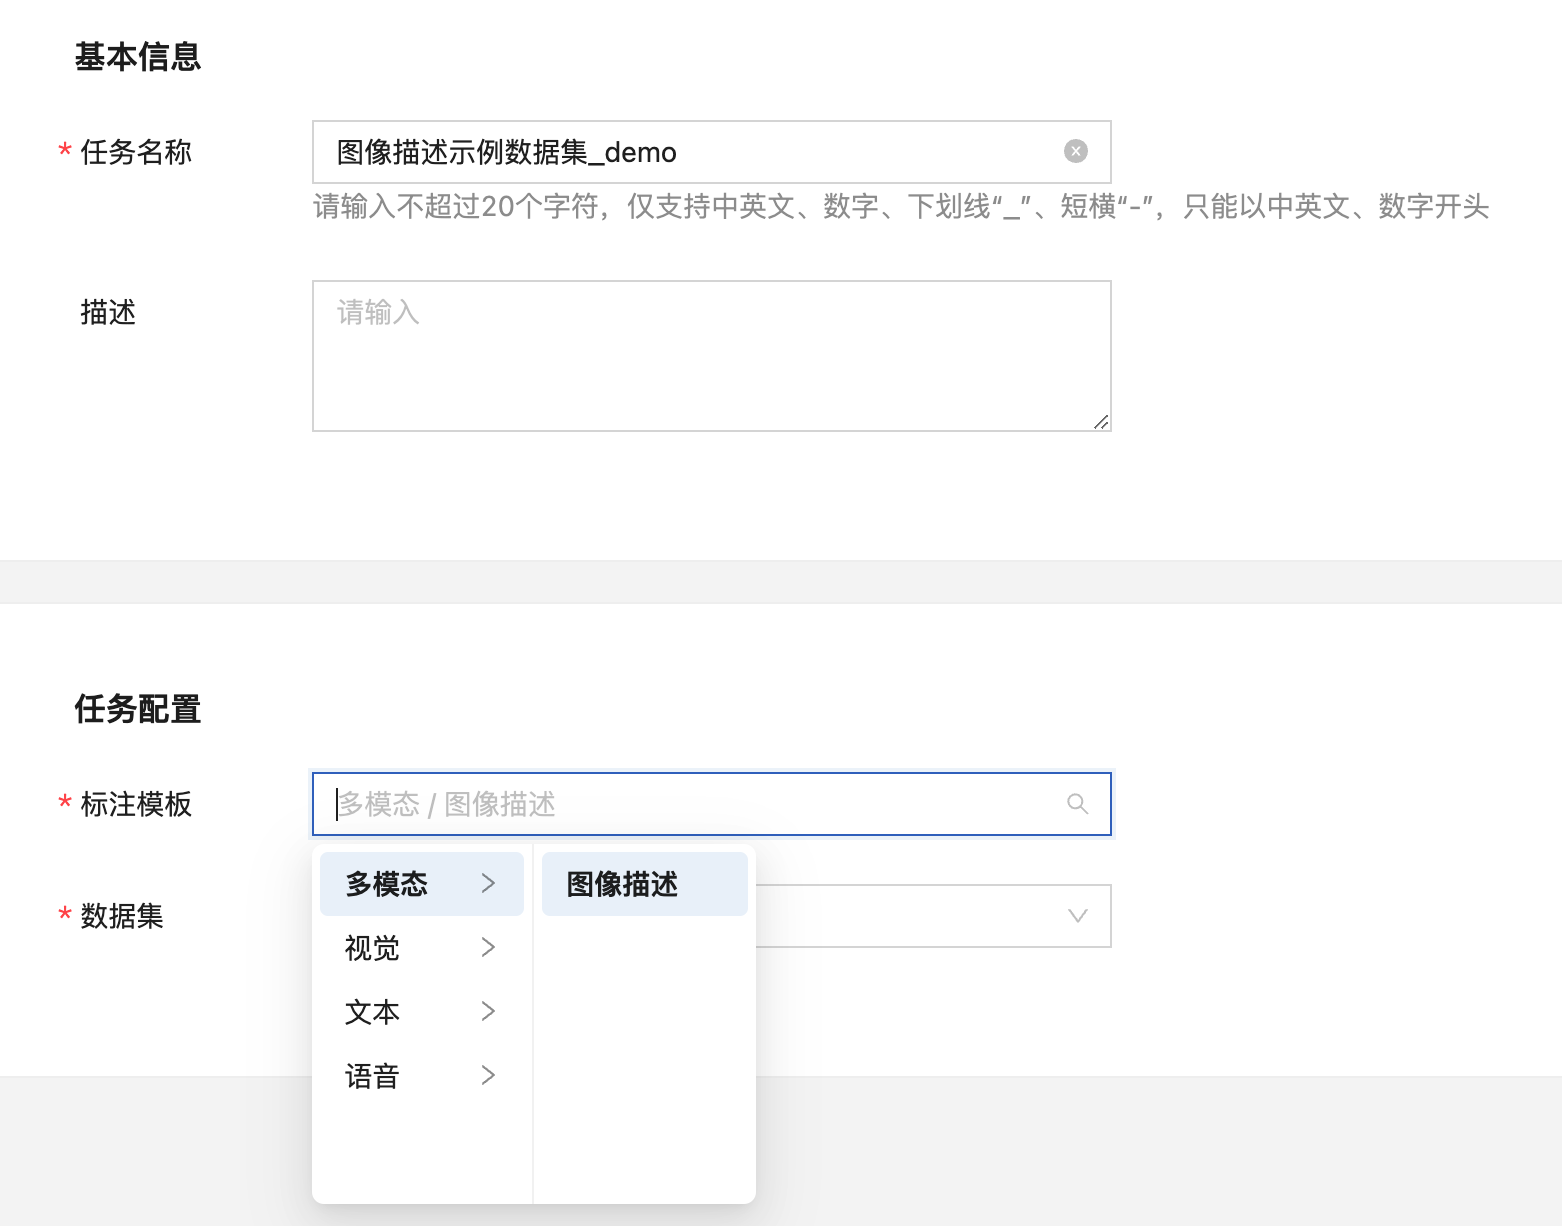Click the 基本信息 section heading
This screenshot has height=1226, width=1562.
[138, 57]
